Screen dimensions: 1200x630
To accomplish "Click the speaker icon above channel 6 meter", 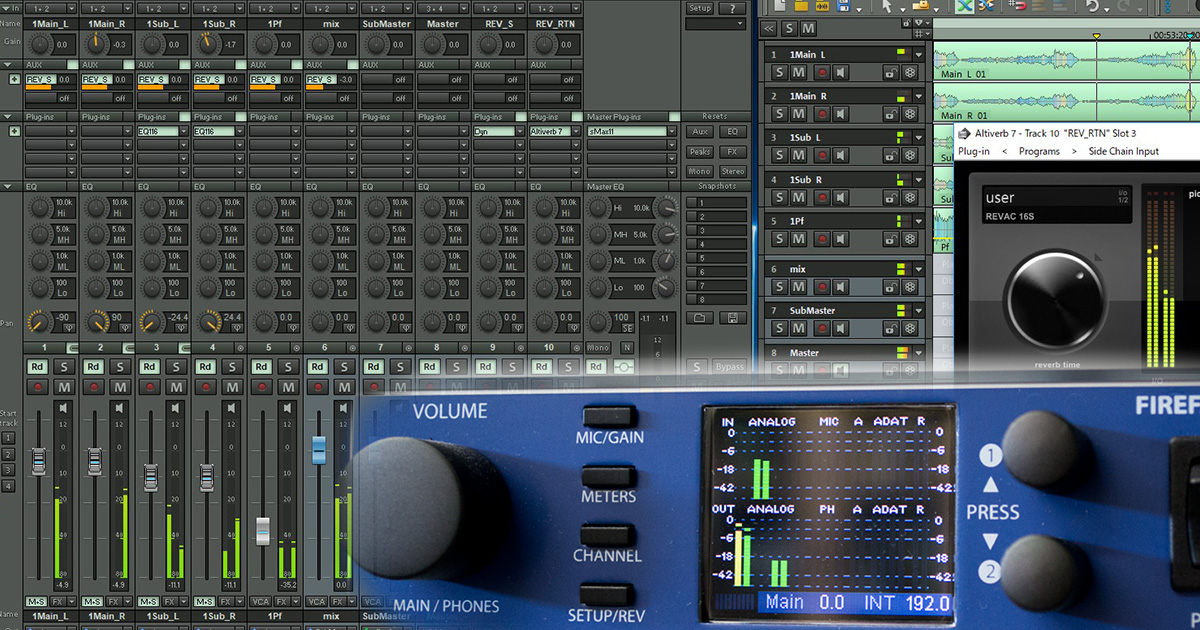I will click(x=344, y=408).
